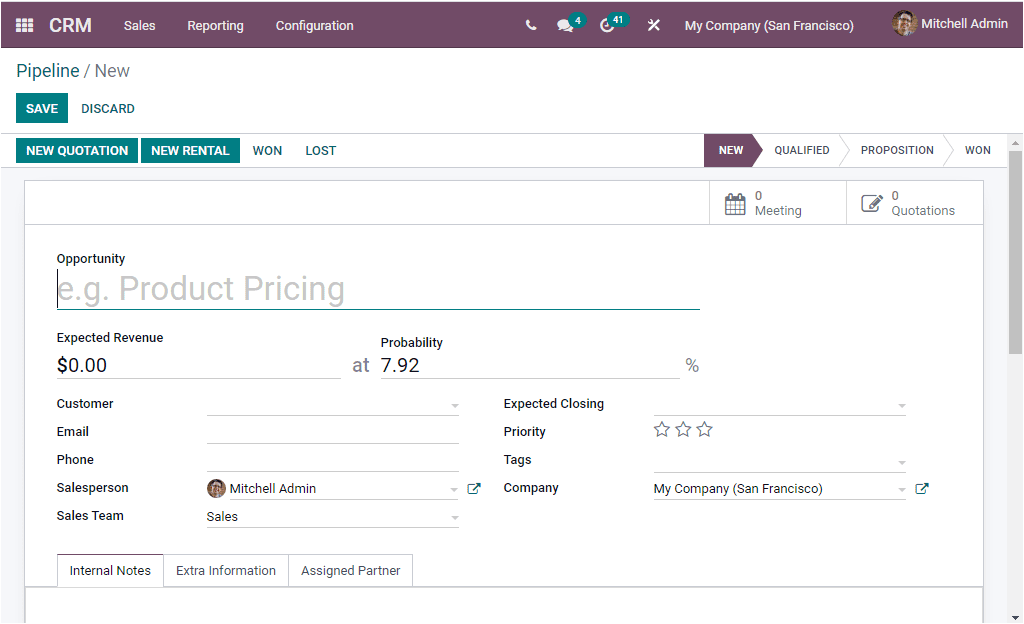This screenshot has width=1024, height=624.
Task: Toggle the third priority star
Action: [704, 428]
